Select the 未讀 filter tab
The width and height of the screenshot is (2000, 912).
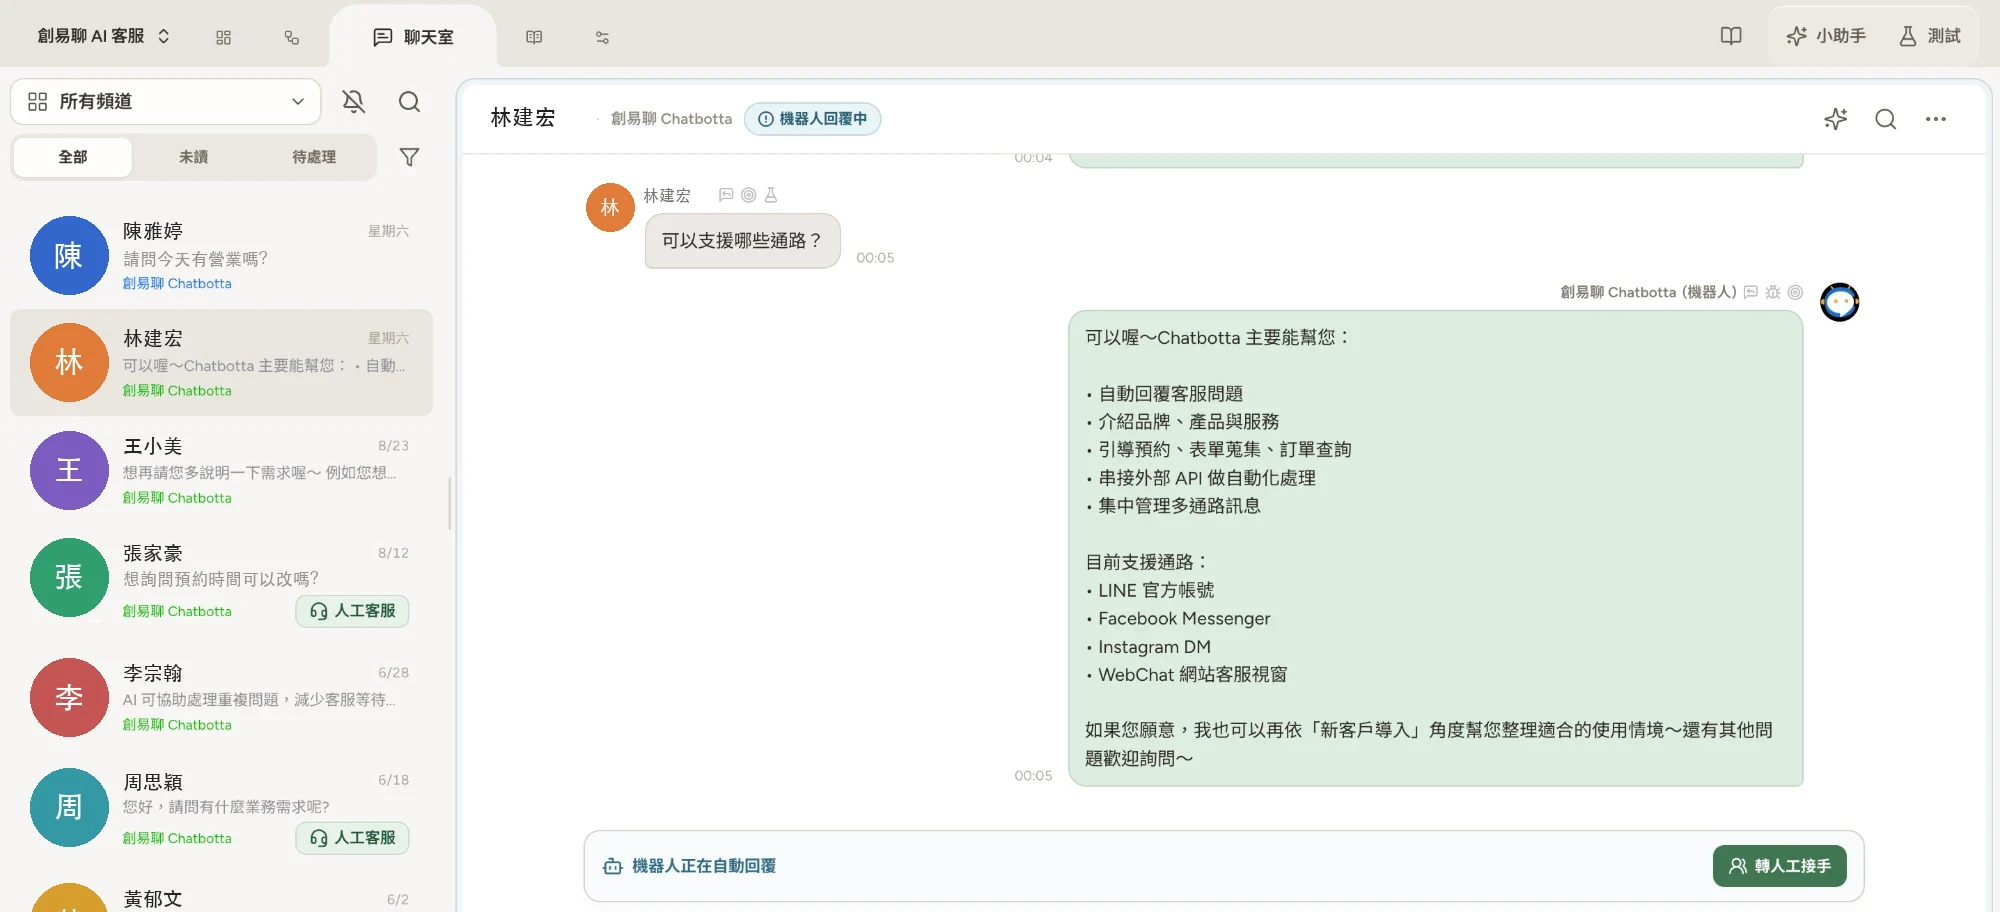193,157
